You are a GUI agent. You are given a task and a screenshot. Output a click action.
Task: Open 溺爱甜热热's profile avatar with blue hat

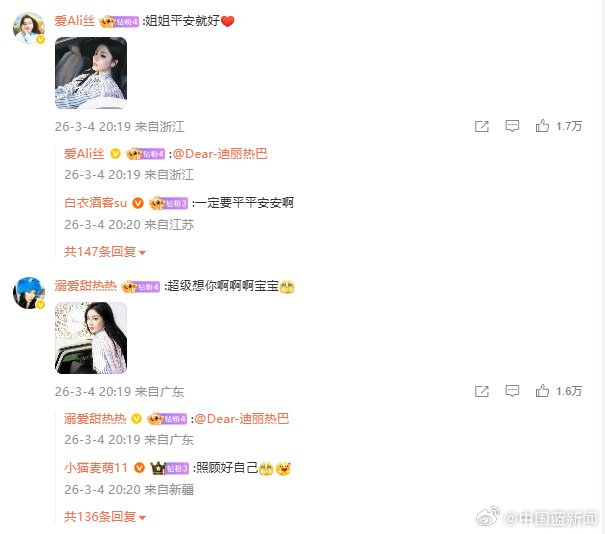[x=29, y=293]
